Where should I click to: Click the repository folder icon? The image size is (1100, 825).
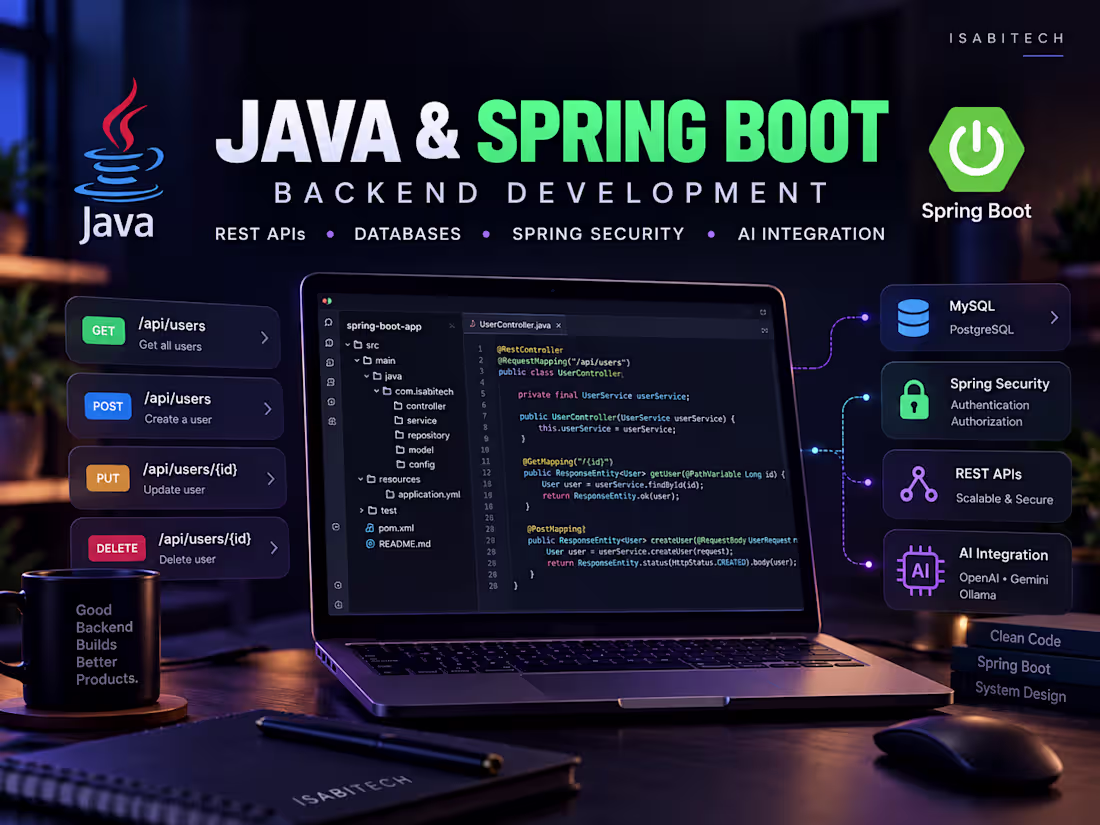[x=399, y=435]
